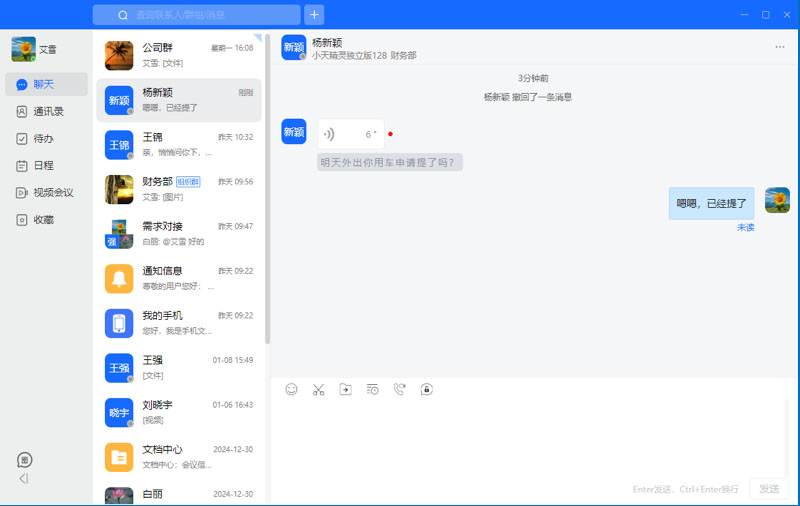The width and height of the screenshot is (800, 506).
Task: Click the scissors screenshot tool
Action: 318,389
